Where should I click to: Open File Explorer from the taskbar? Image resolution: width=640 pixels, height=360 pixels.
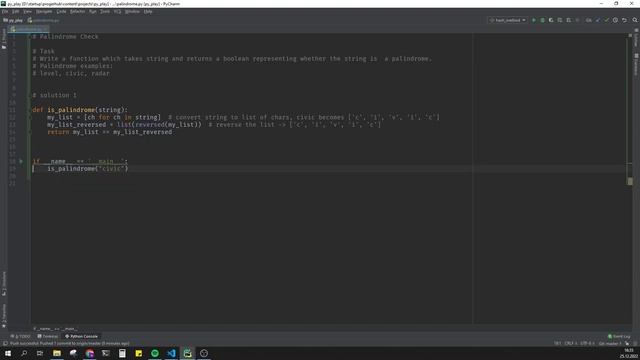point(57,353)
